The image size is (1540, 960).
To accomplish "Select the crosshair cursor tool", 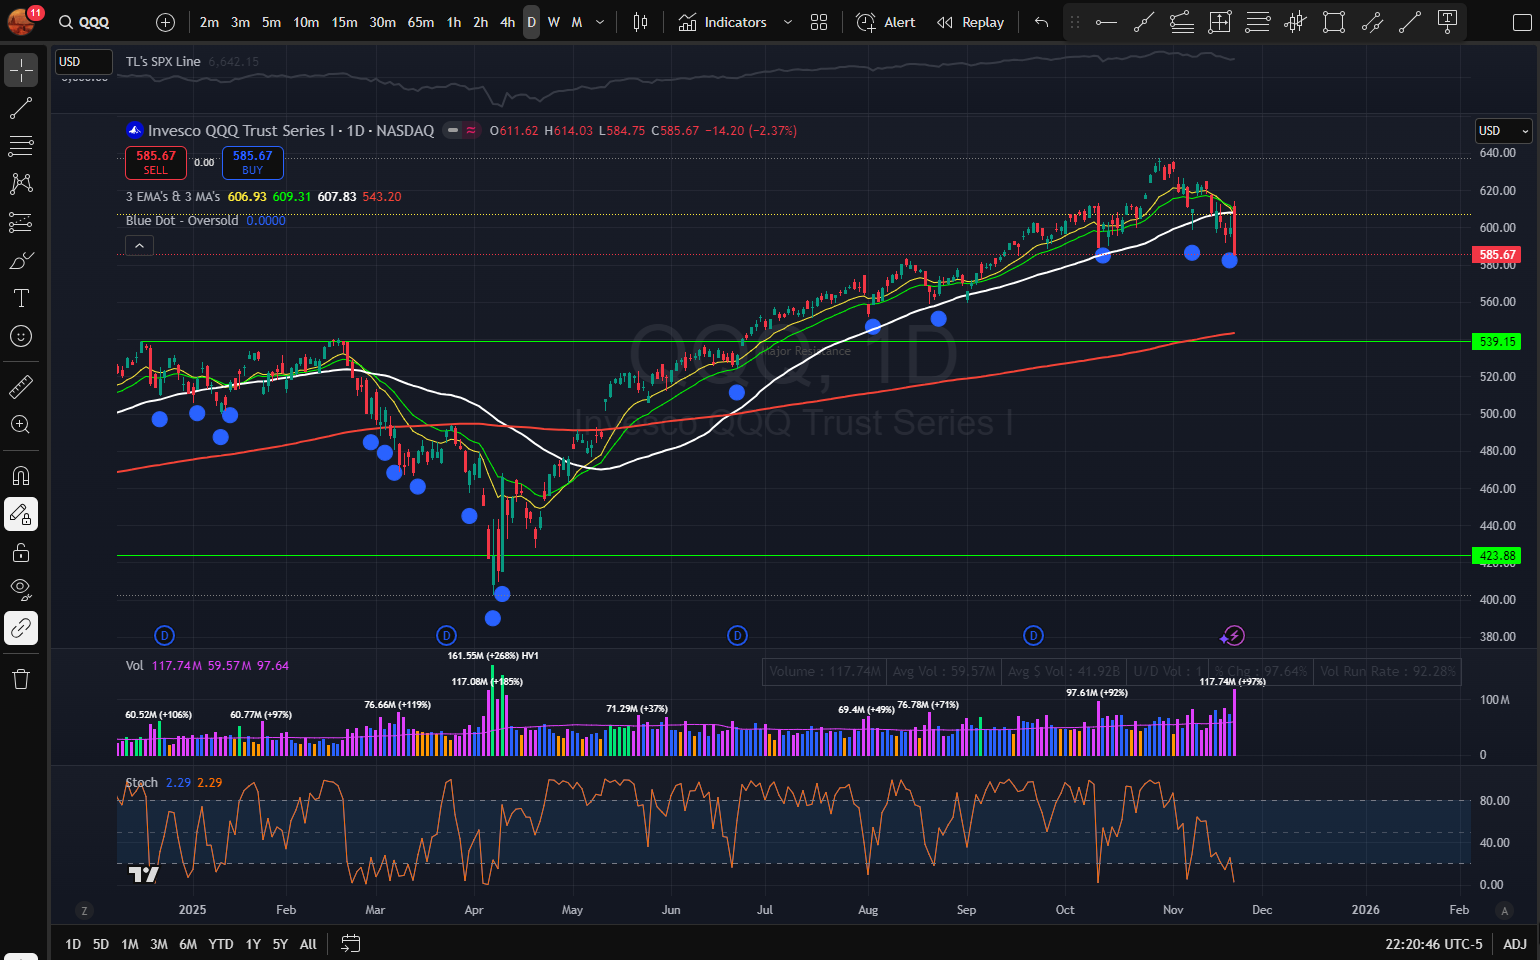I will click(21, 70).
